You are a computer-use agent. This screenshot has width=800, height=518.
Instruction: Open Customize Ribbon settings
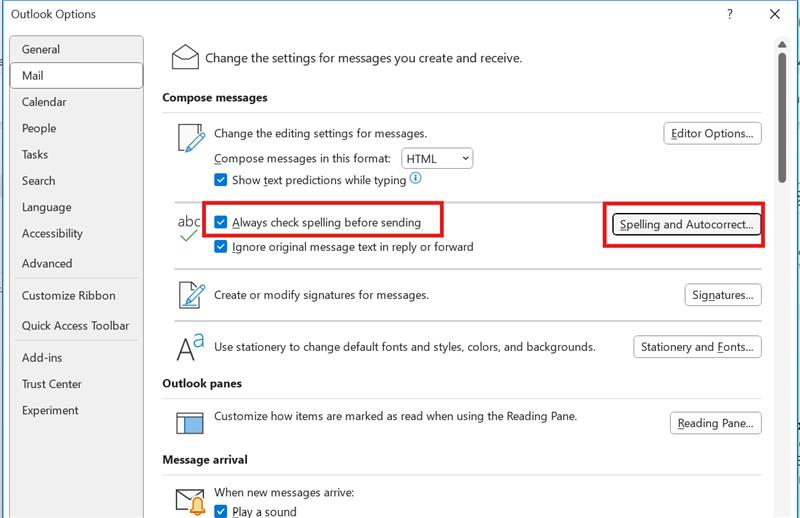77,295
